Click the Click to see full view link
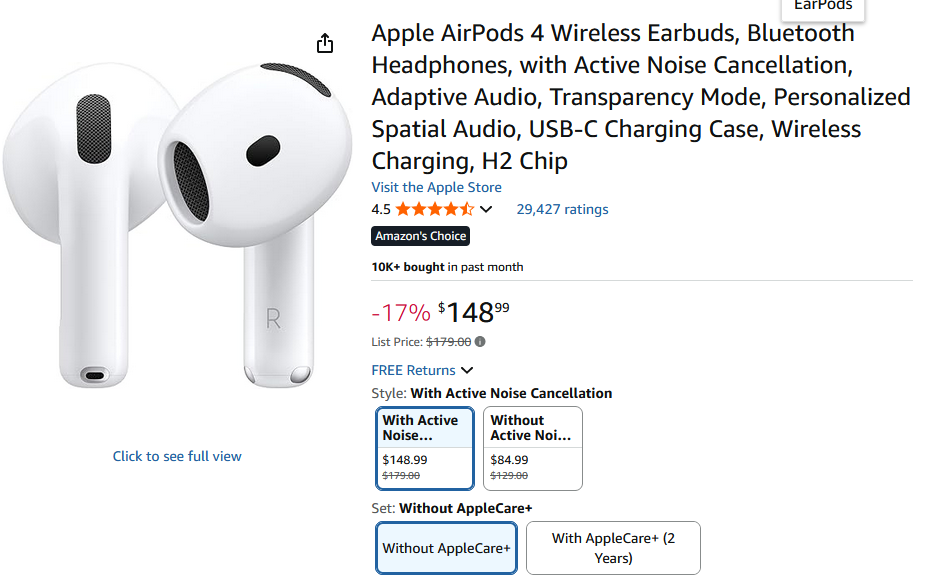The width and height of the screenshot is (926, 586). click(177, 456)
